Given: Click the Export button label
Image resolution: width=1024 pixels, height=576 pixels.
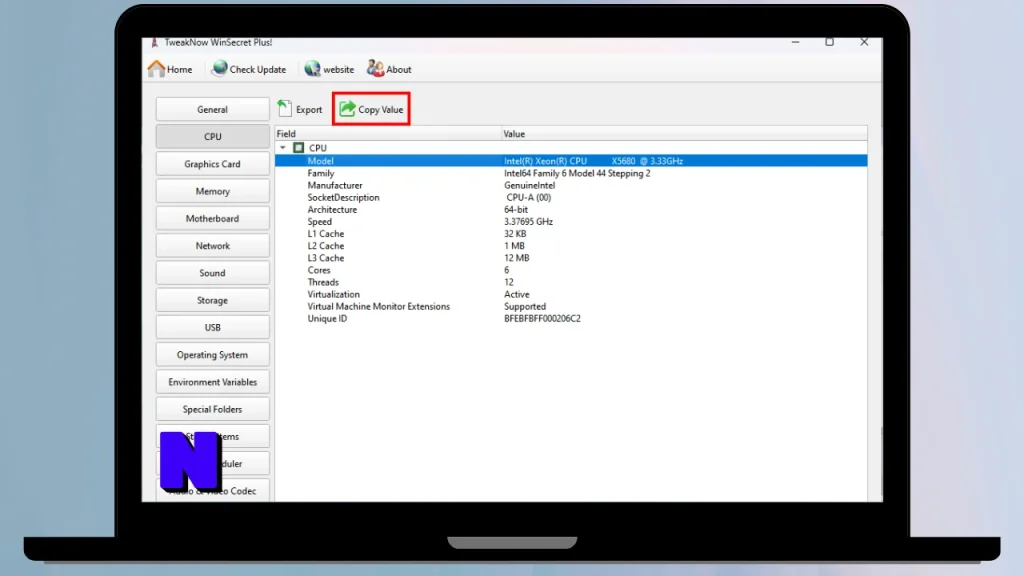Looking at the screenshot, I should click(x=309, y=110).
